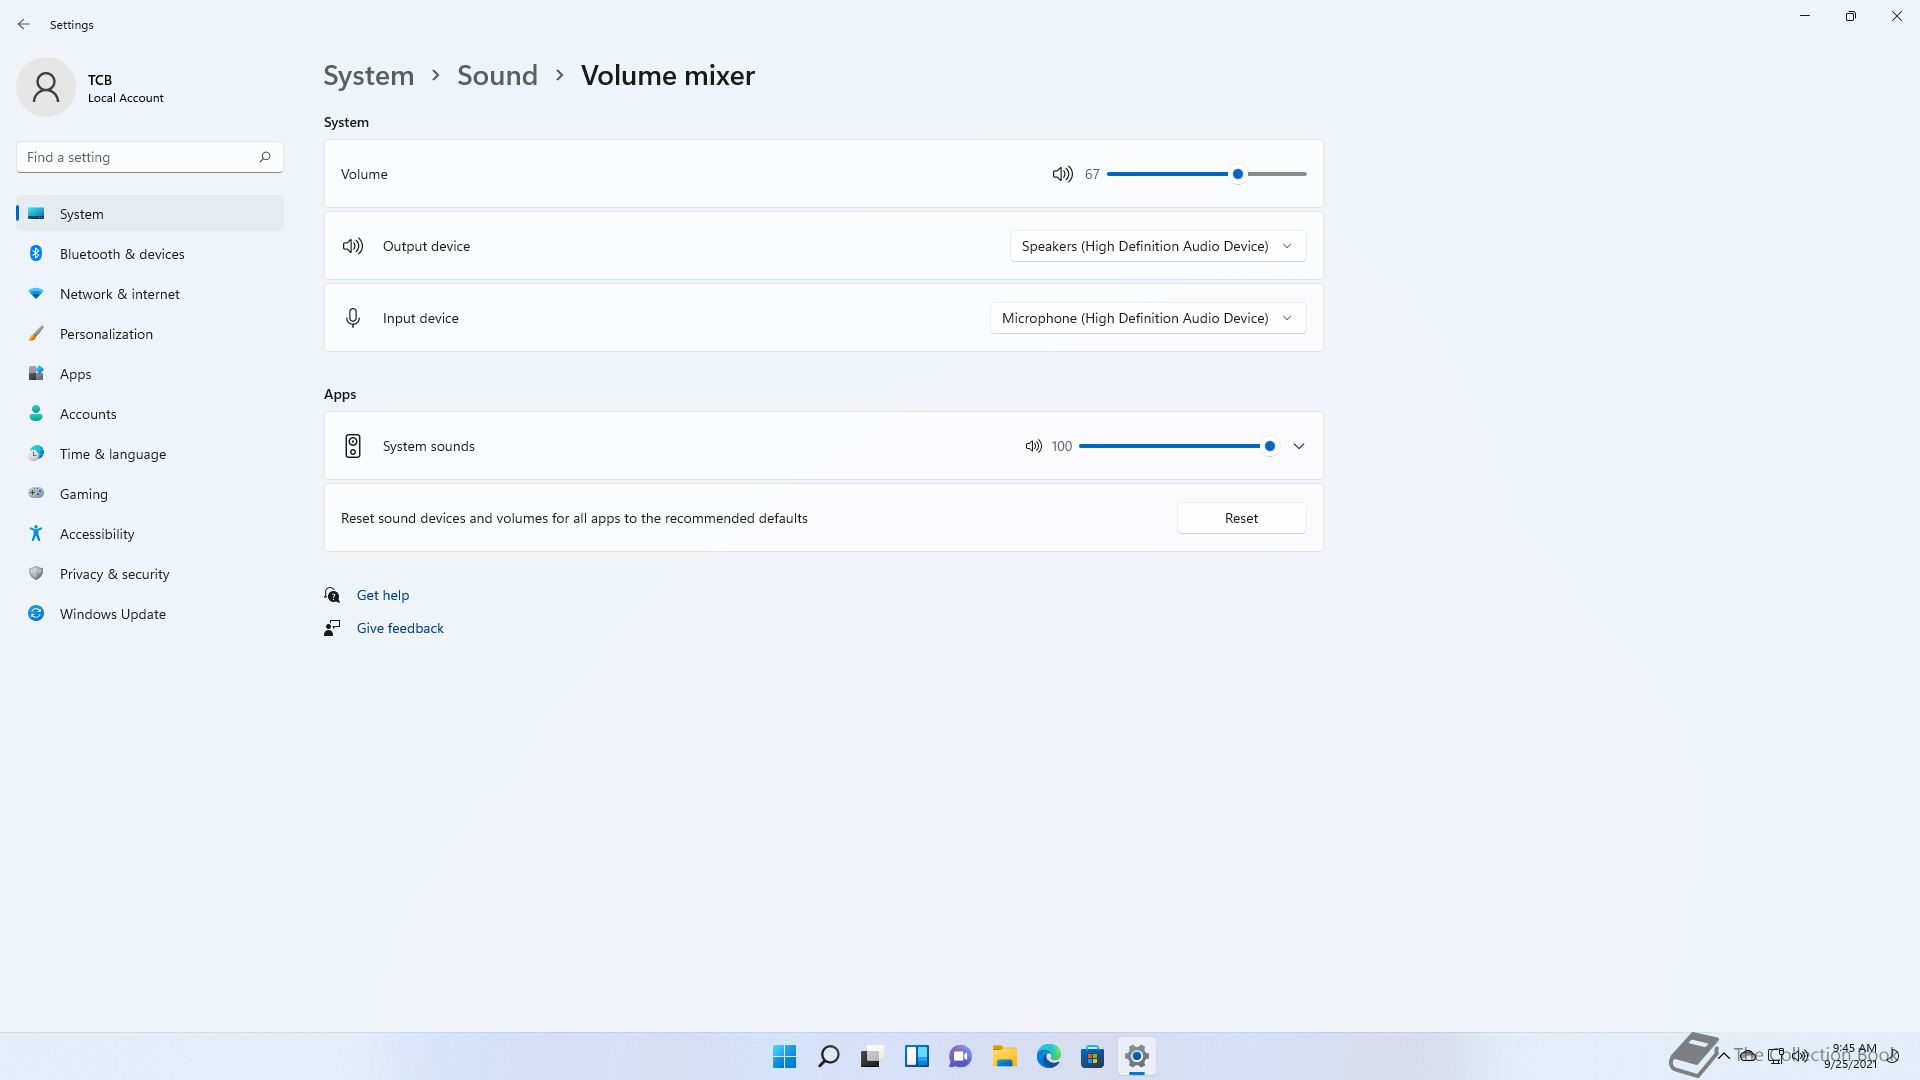
Task: Expand System sounds options chevron
Action: (1299, 446)
